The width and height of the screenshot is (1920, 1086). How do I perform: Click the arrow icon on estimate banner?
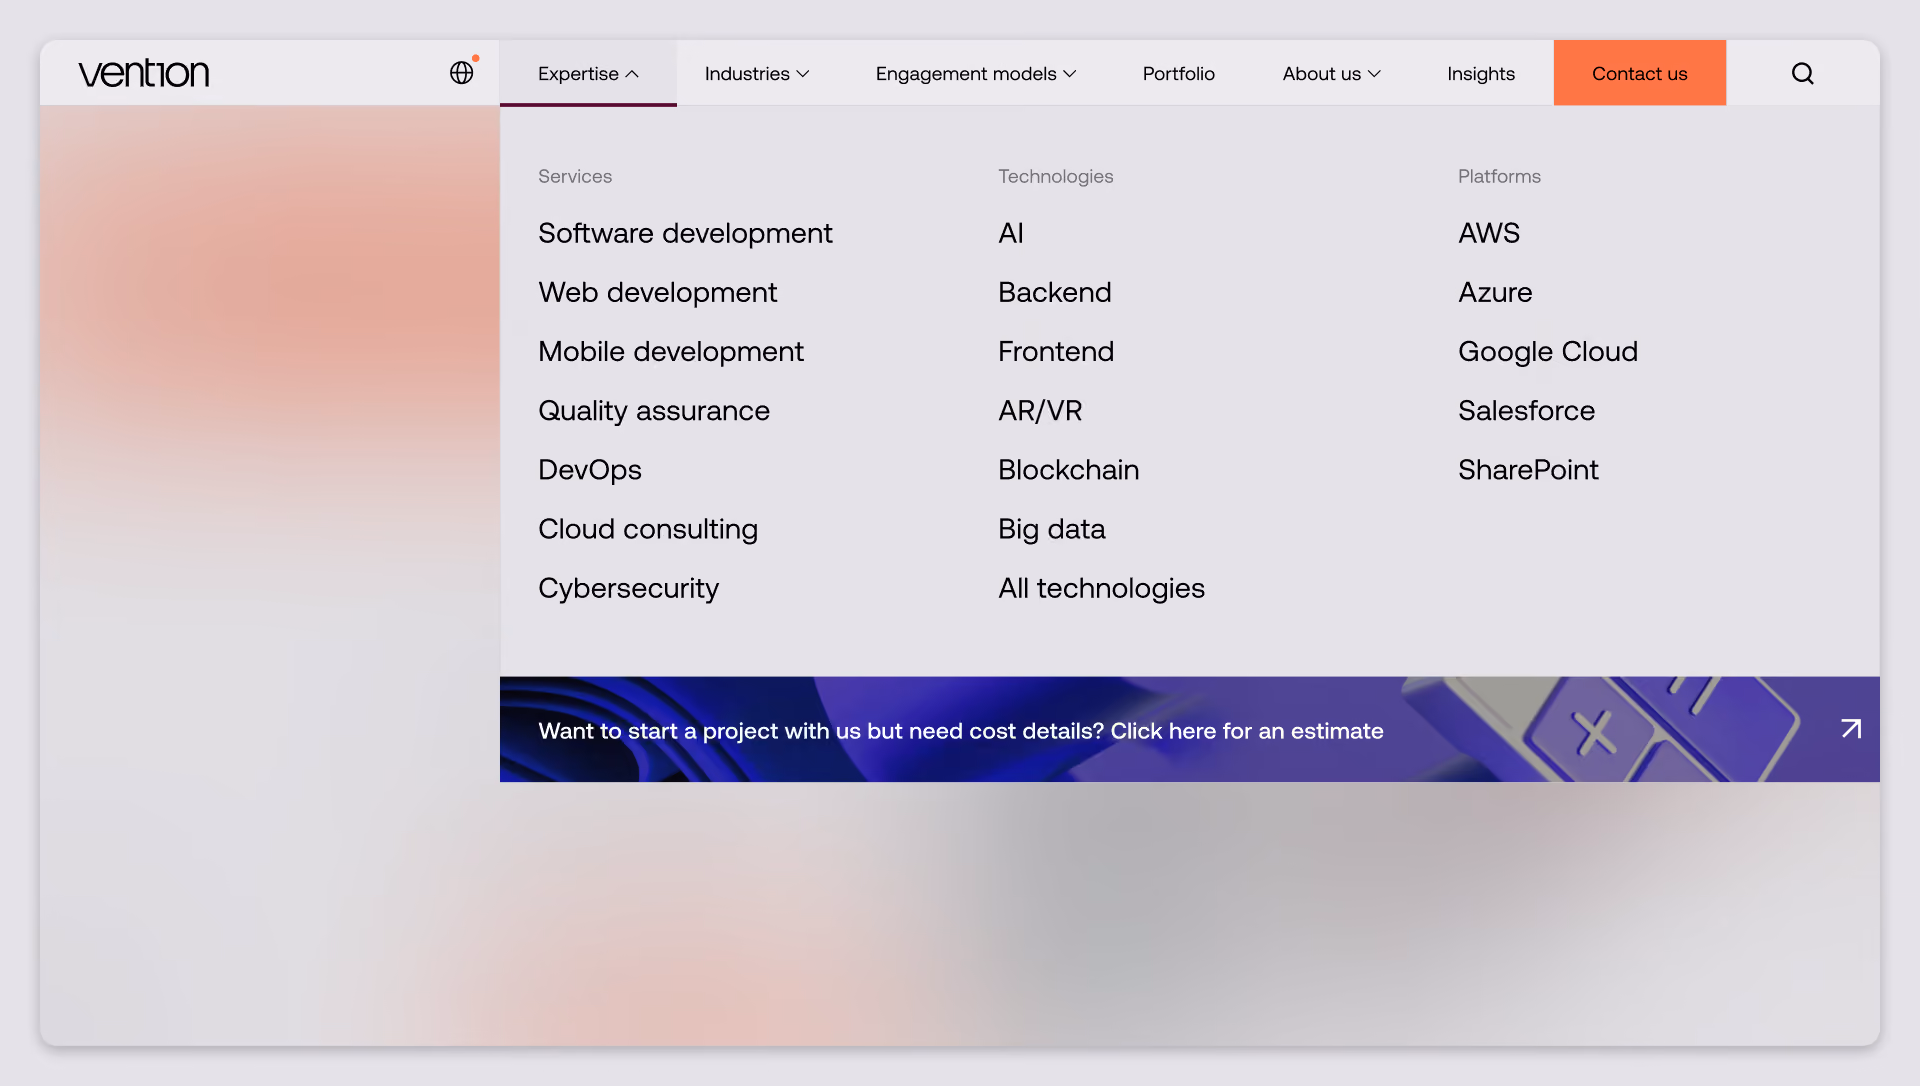click(1851, 729)
